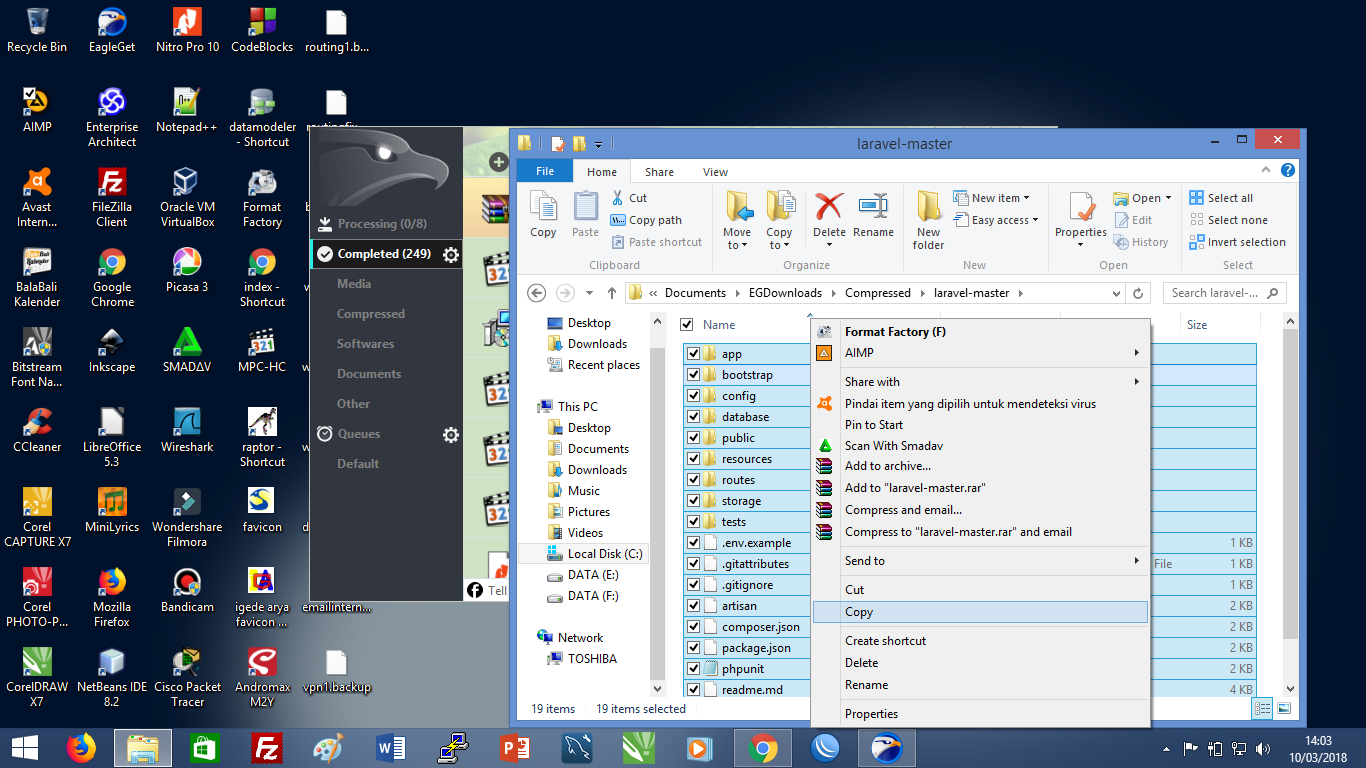Viewport: 1366px width, 768px height.
Task: Select Scan With Smadav in the context menu
Action: point(980,446)
